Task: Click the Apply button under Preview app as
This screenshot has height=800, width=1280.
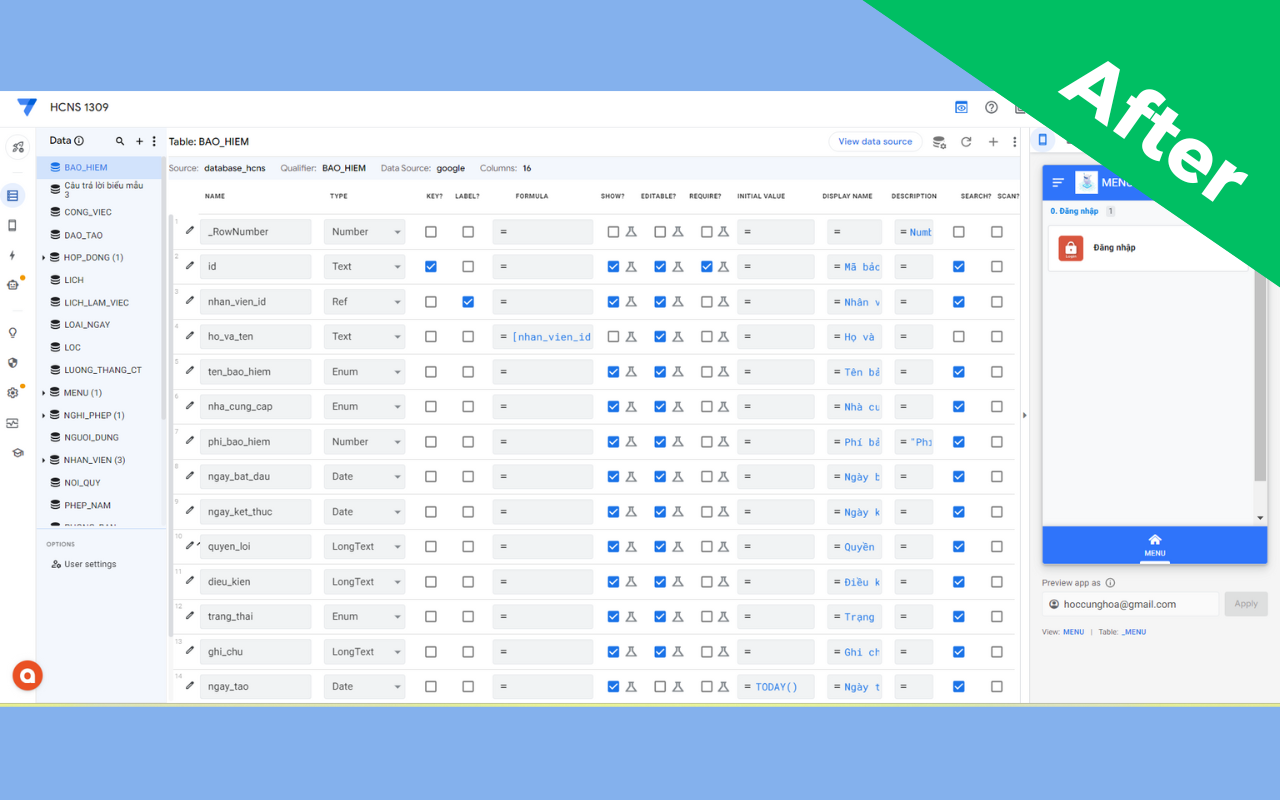Action: click(1245, 604)
